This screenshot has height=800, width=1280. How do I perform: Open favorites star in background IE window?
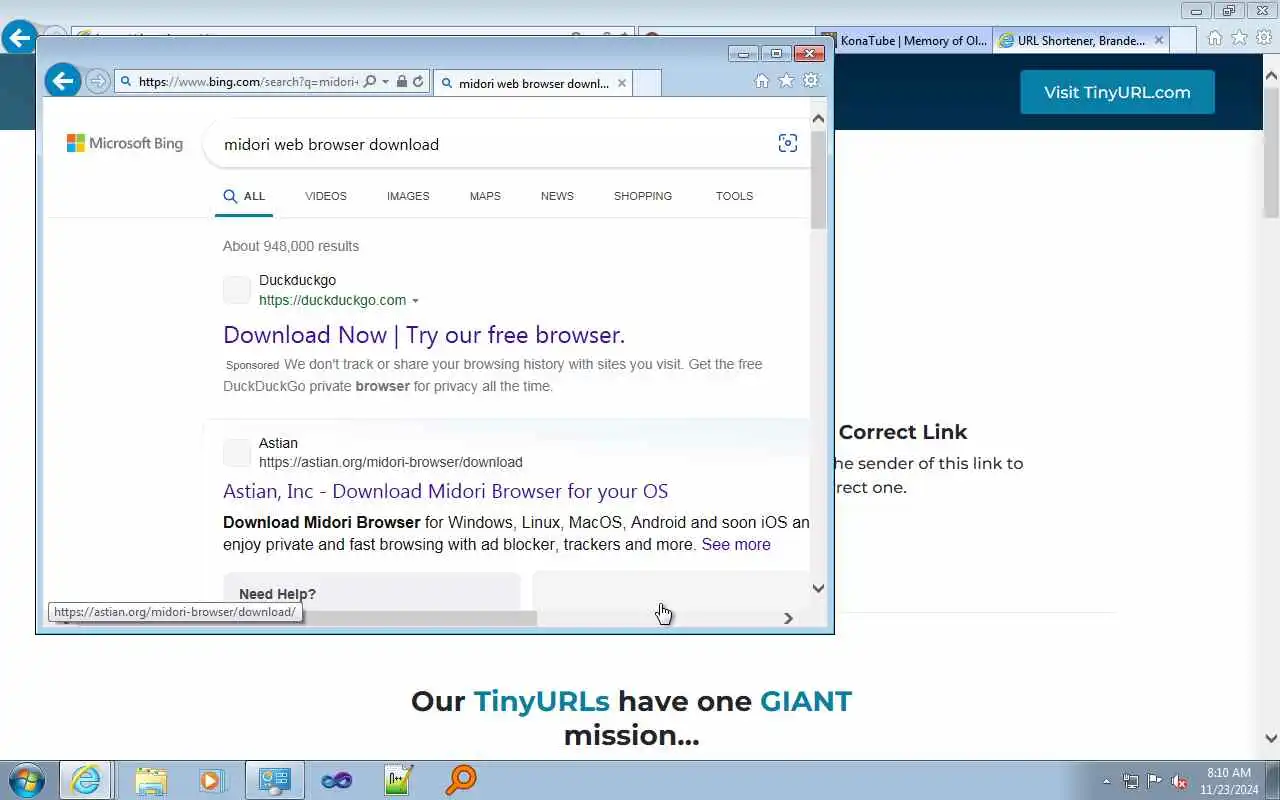[x=1239, y=38]
